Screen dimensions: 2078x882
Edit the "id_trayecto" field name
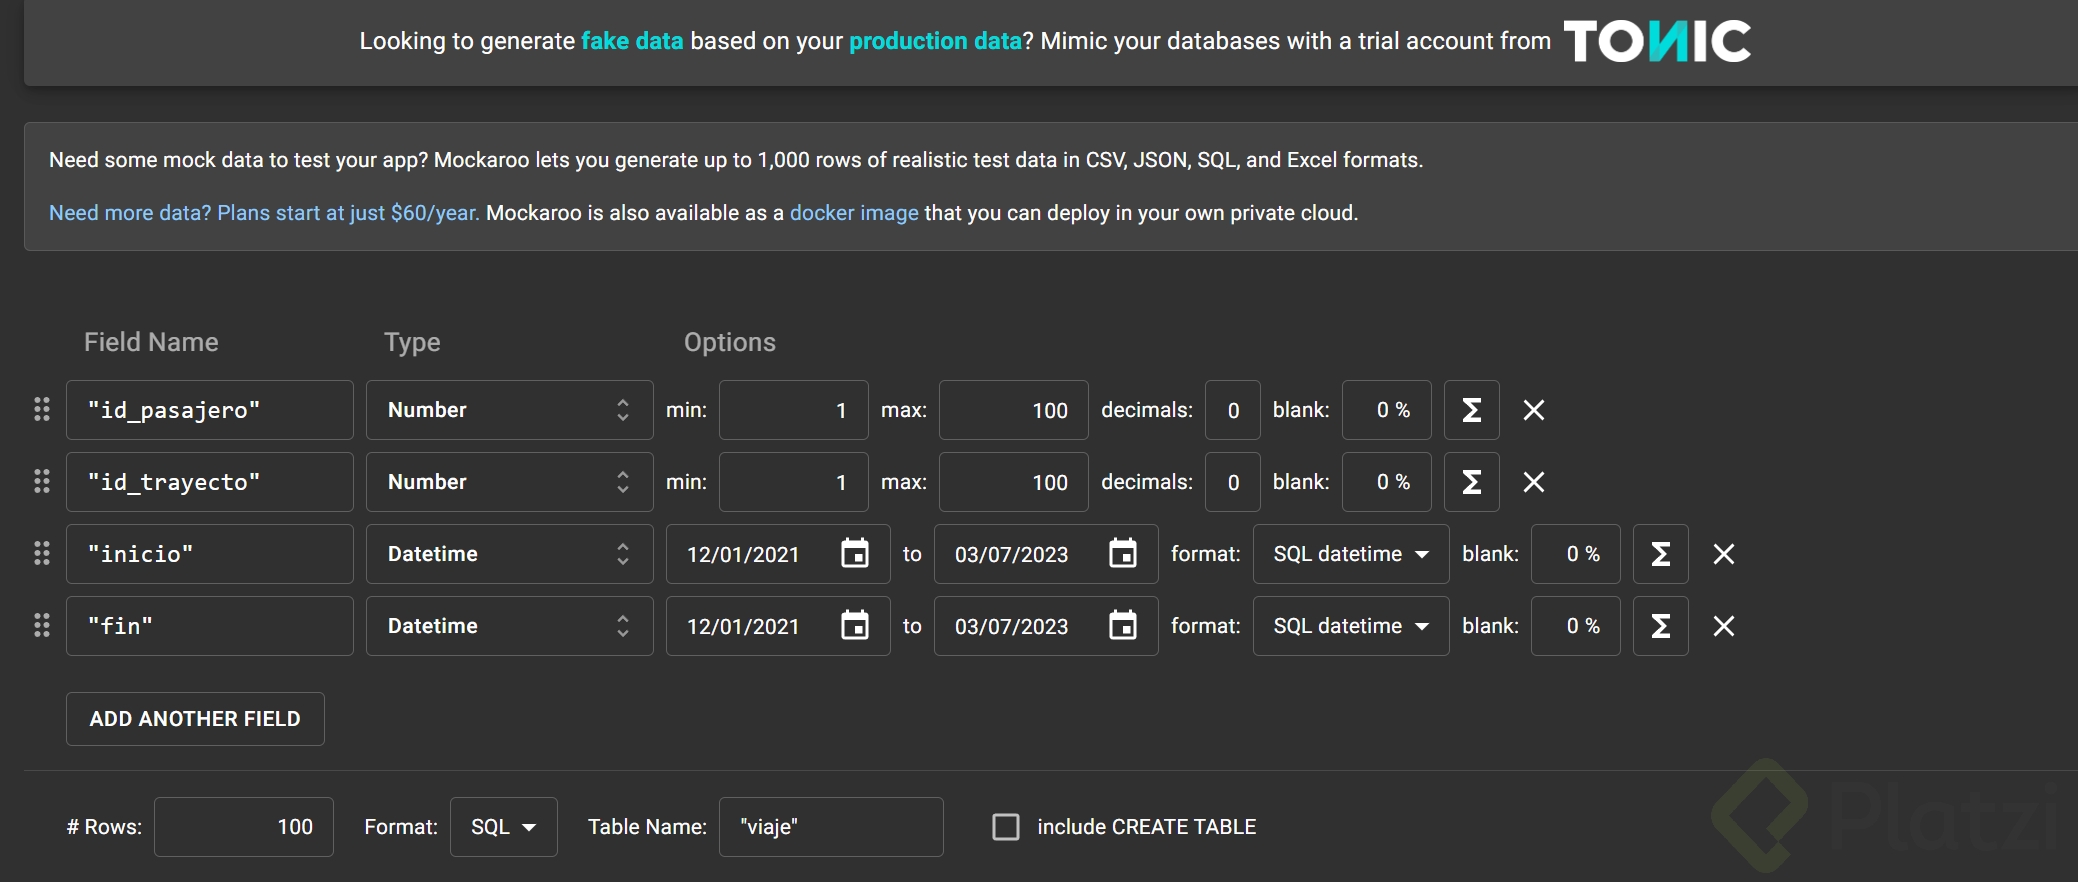point(210,482)
